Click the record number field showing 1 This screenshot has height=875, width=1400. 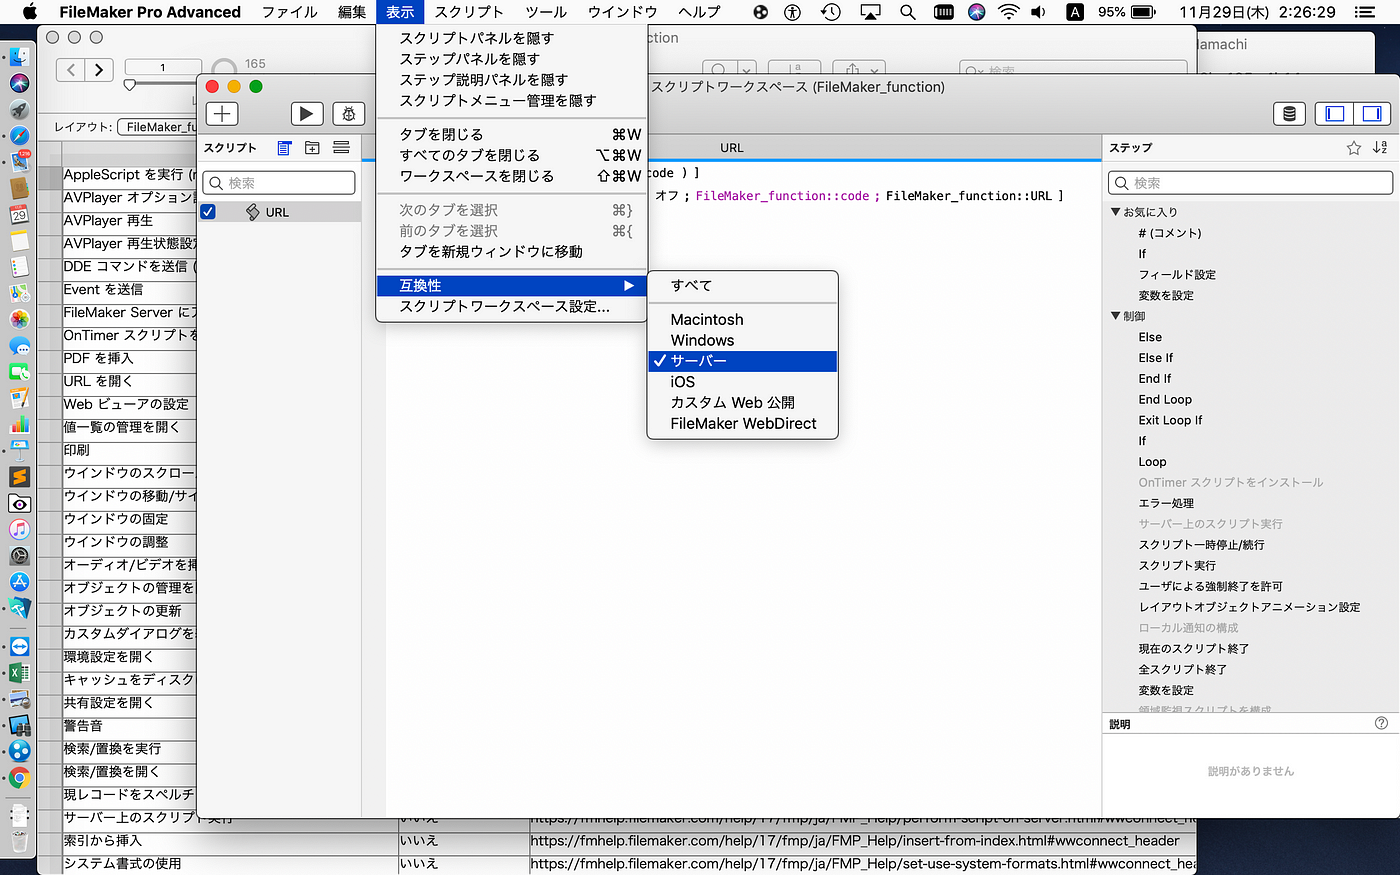pos(162,68)
